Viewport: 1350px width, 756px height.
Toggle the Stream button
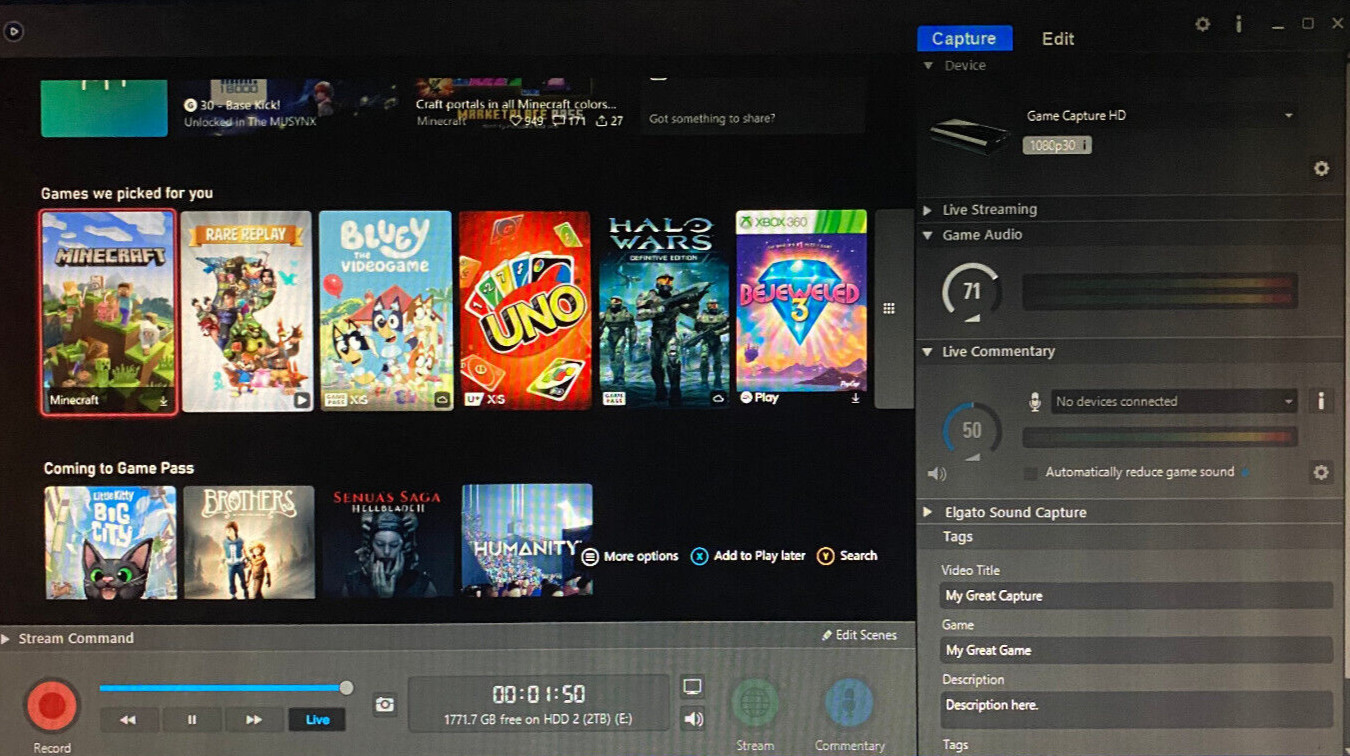755,703
